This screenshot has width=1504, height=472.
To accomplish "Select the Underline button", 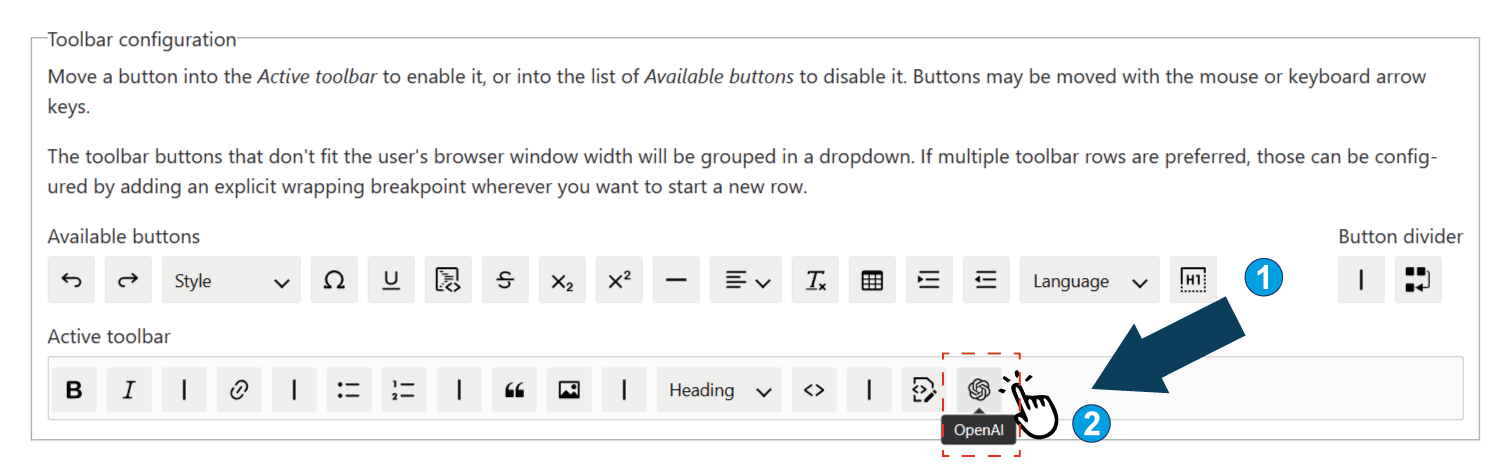I will click(x=391, y=281).
